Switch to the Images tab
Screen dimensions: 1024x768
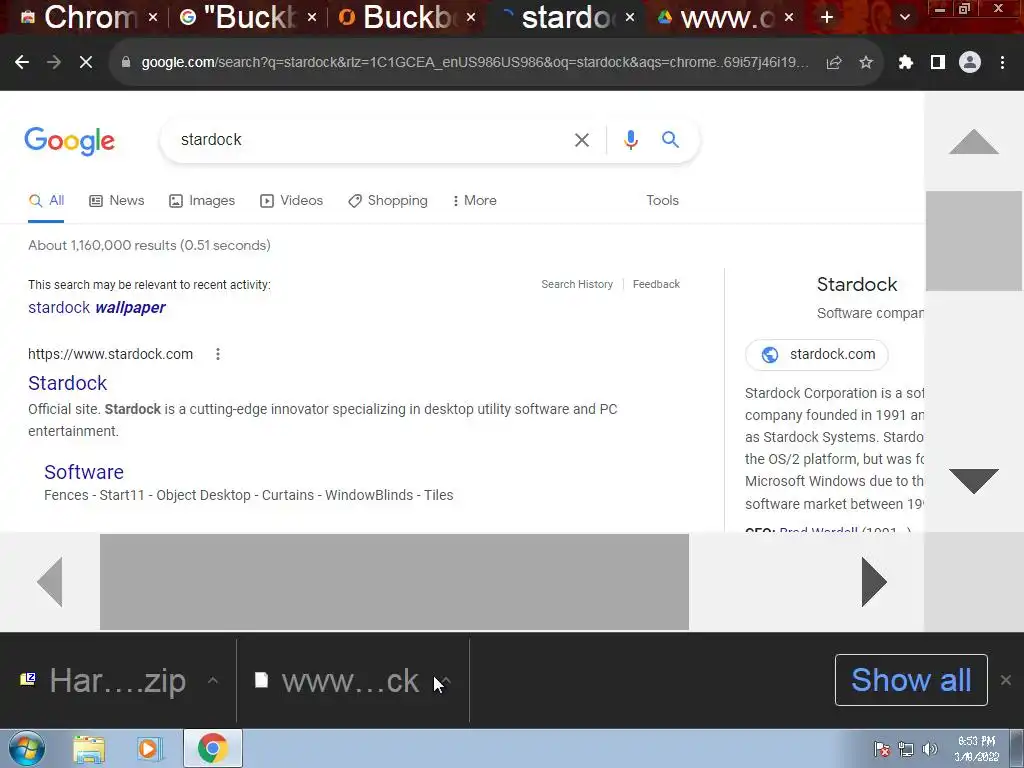[202, 200]
